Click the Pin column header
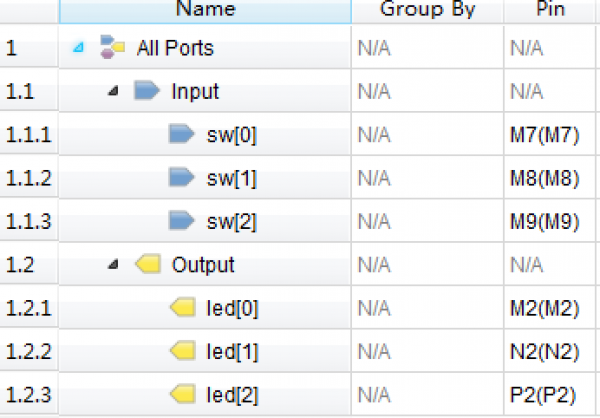Image resolution: width=600 pixels, height=418 pixels. [x=550, y=11]
